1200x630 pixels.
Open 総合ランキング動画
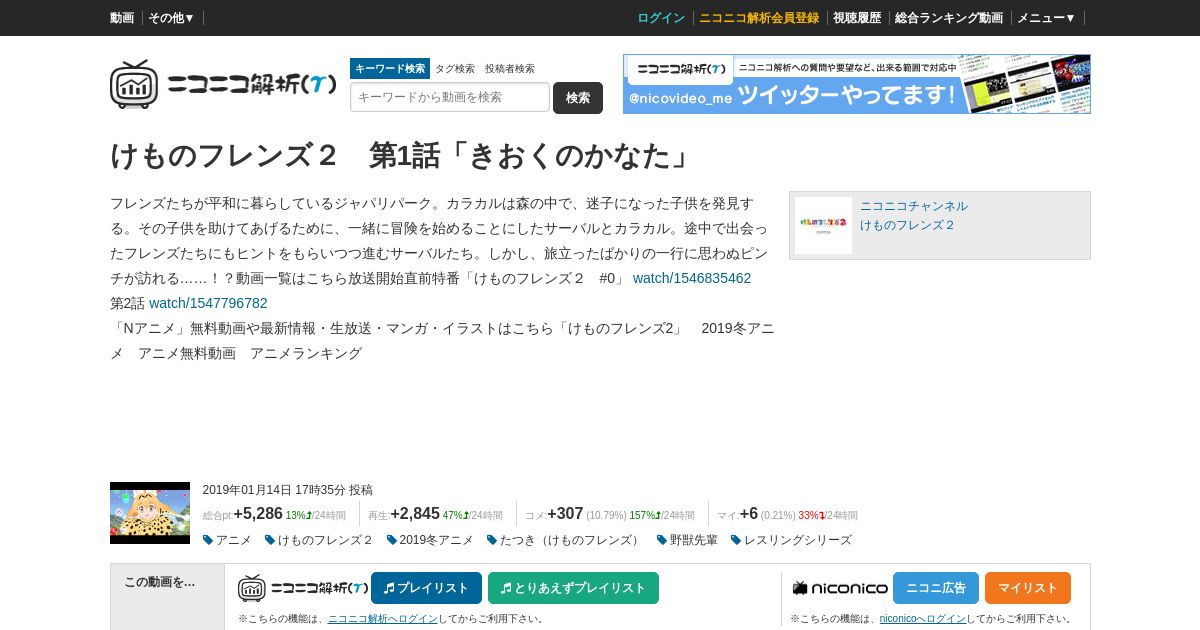[949, 18]
